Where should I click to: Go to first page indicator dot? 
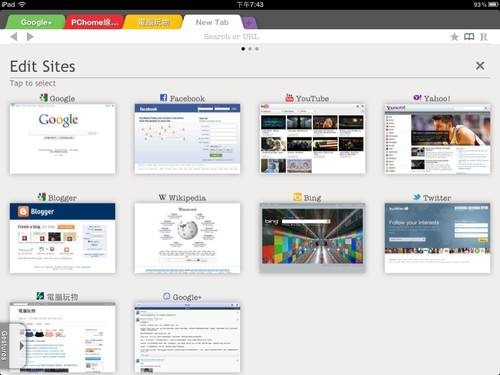pyautogui.click(x=243, y=49)
